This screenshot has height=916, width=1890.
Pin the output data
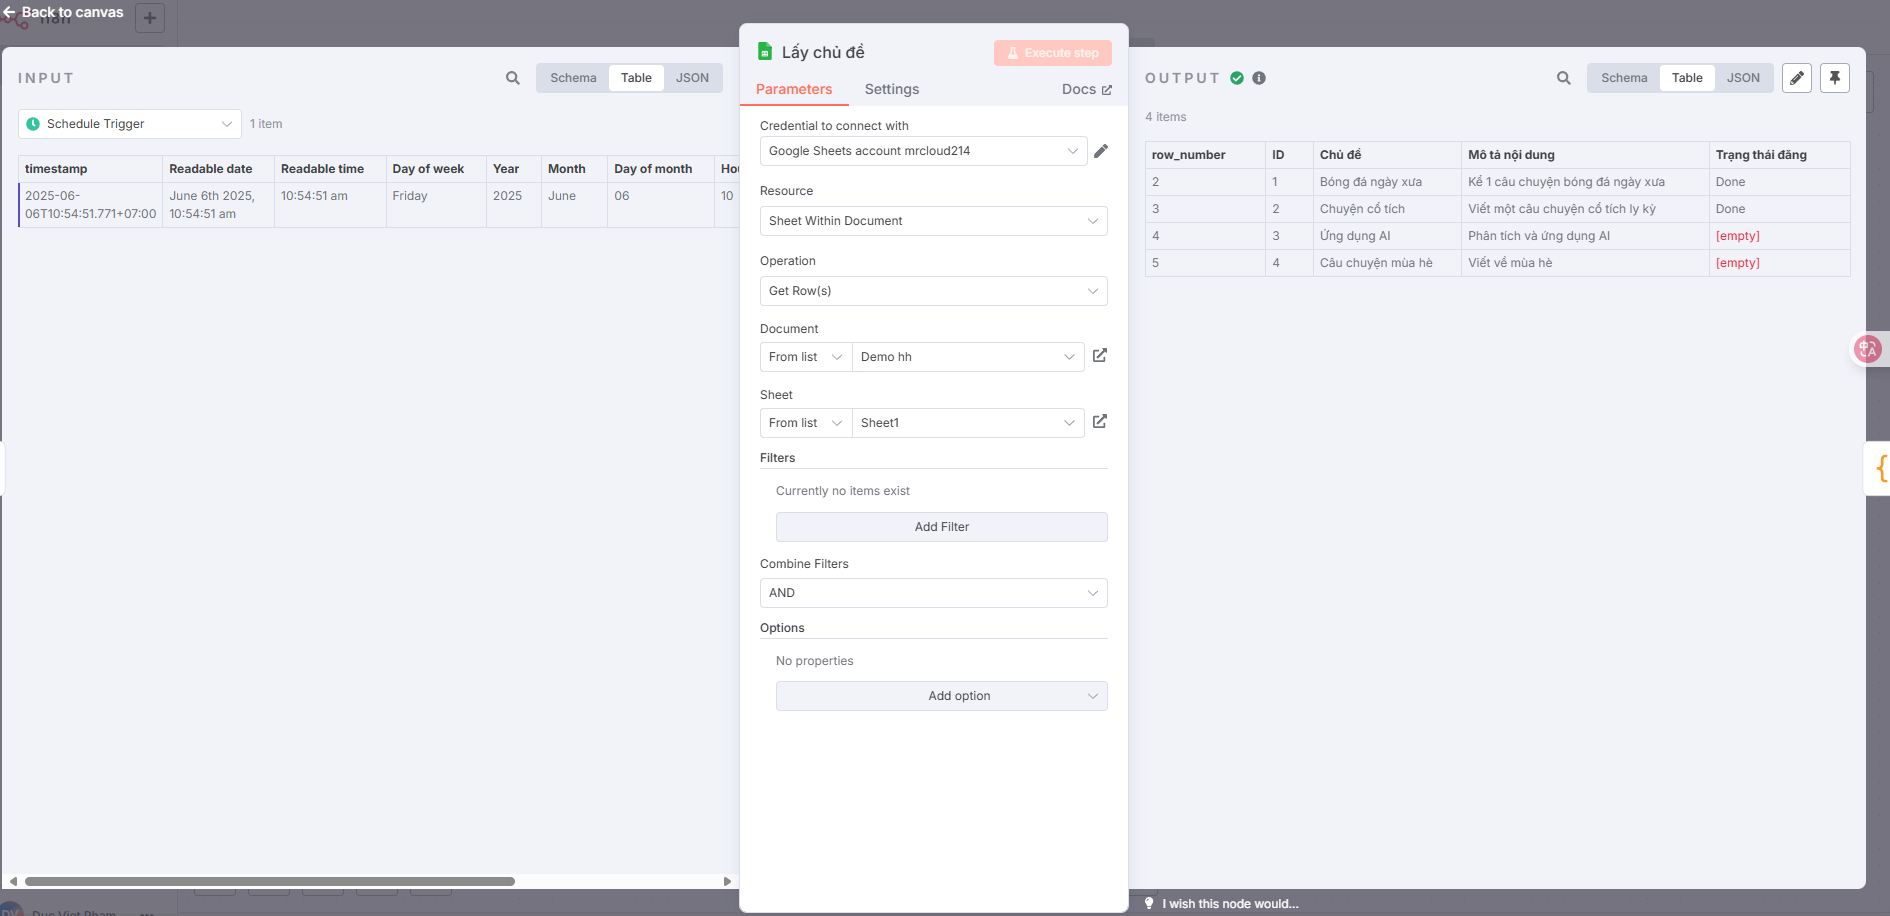1835,78
